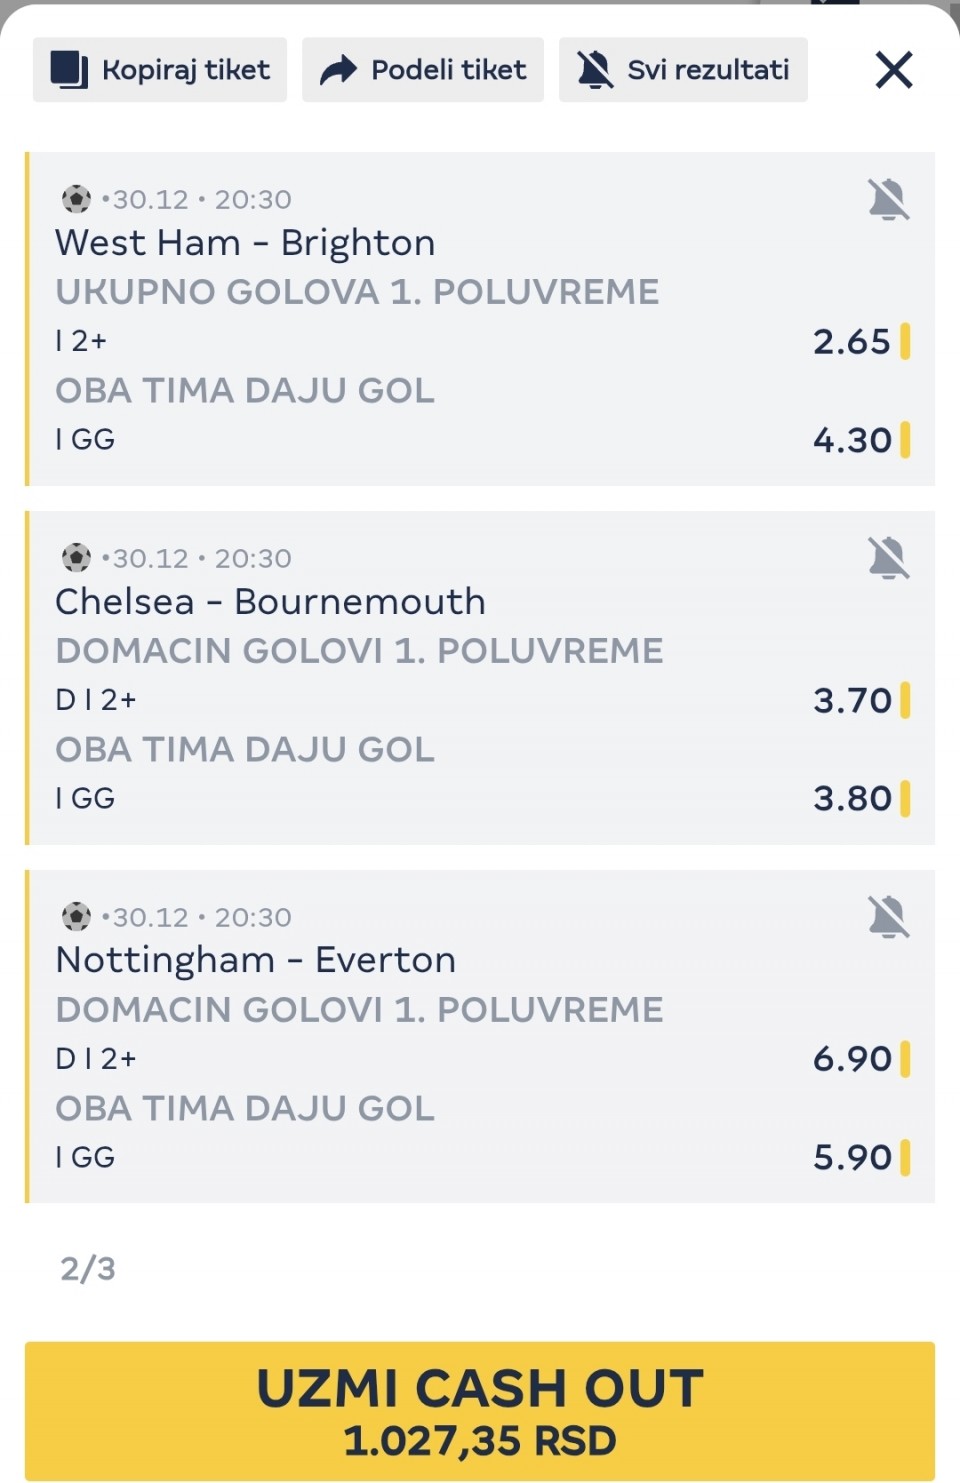Click soccer ball icon for Nottingham match
The width and height of the screenshot is (960, 1483).
76,916
